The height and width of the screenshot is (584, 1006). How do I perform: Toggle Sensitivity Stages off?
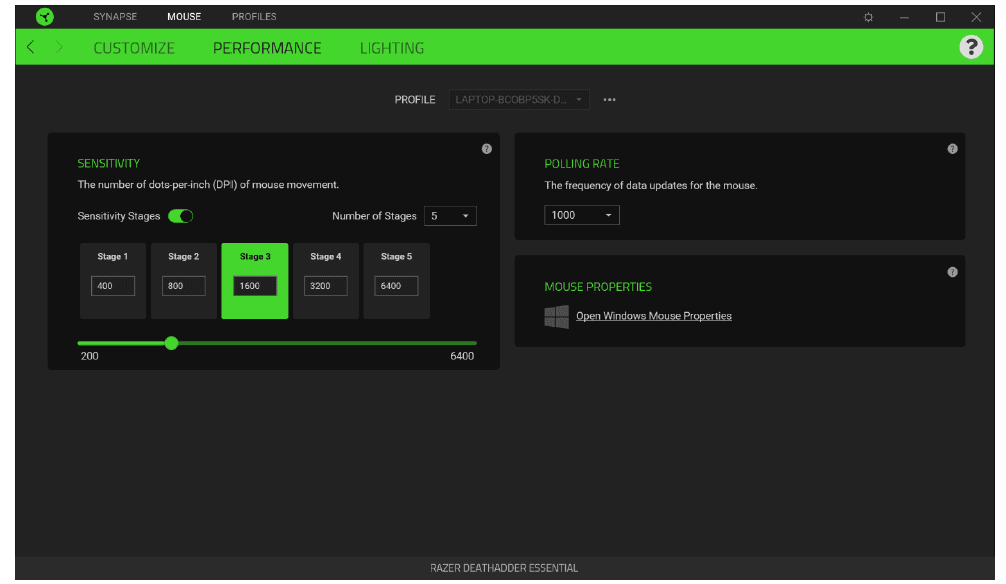pos(180,215)
